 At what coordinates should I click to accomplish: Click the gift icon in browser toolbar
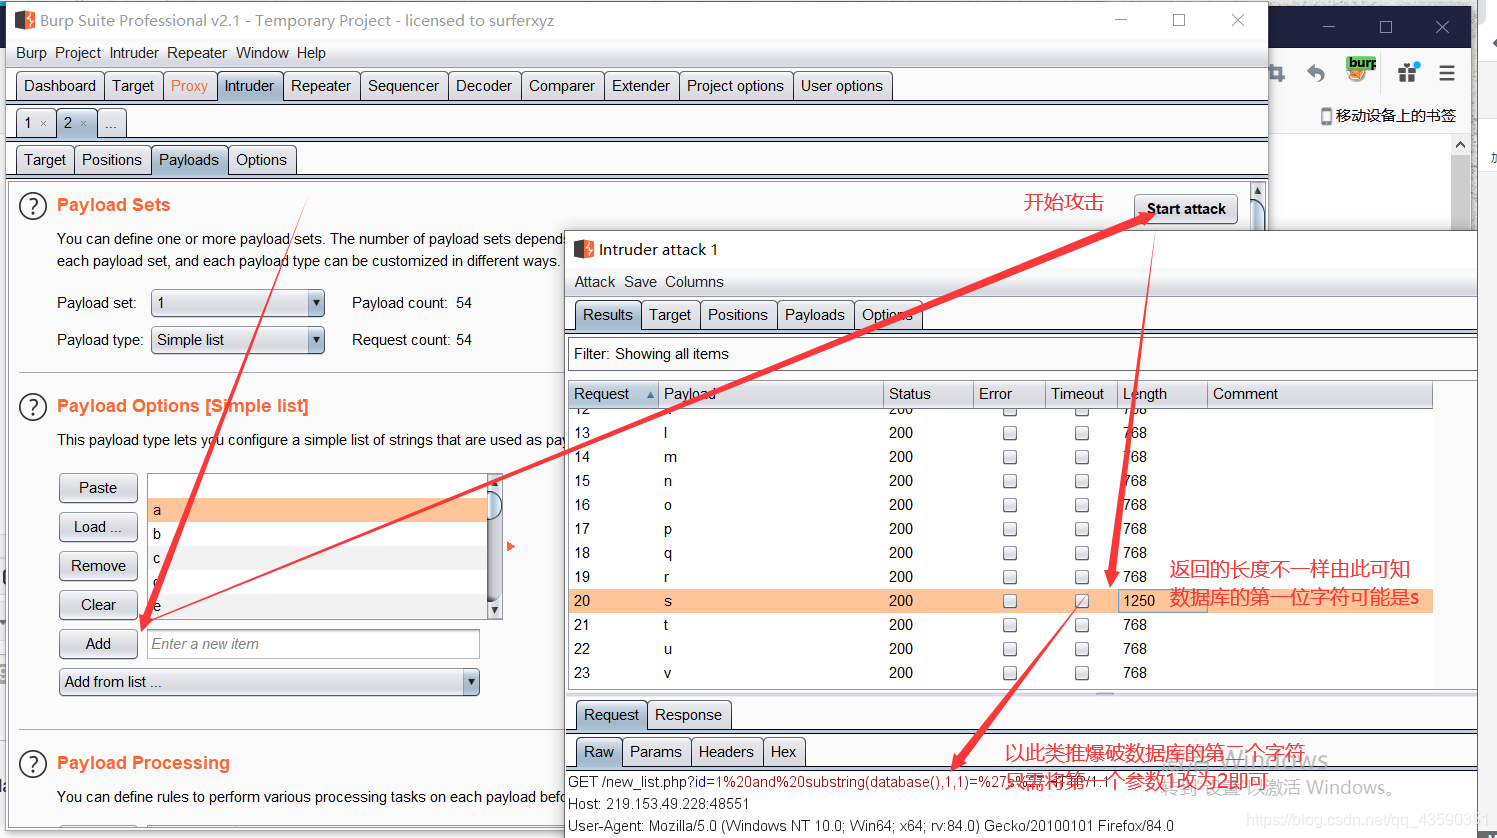pyautogui.click(x=1408, y=72)
